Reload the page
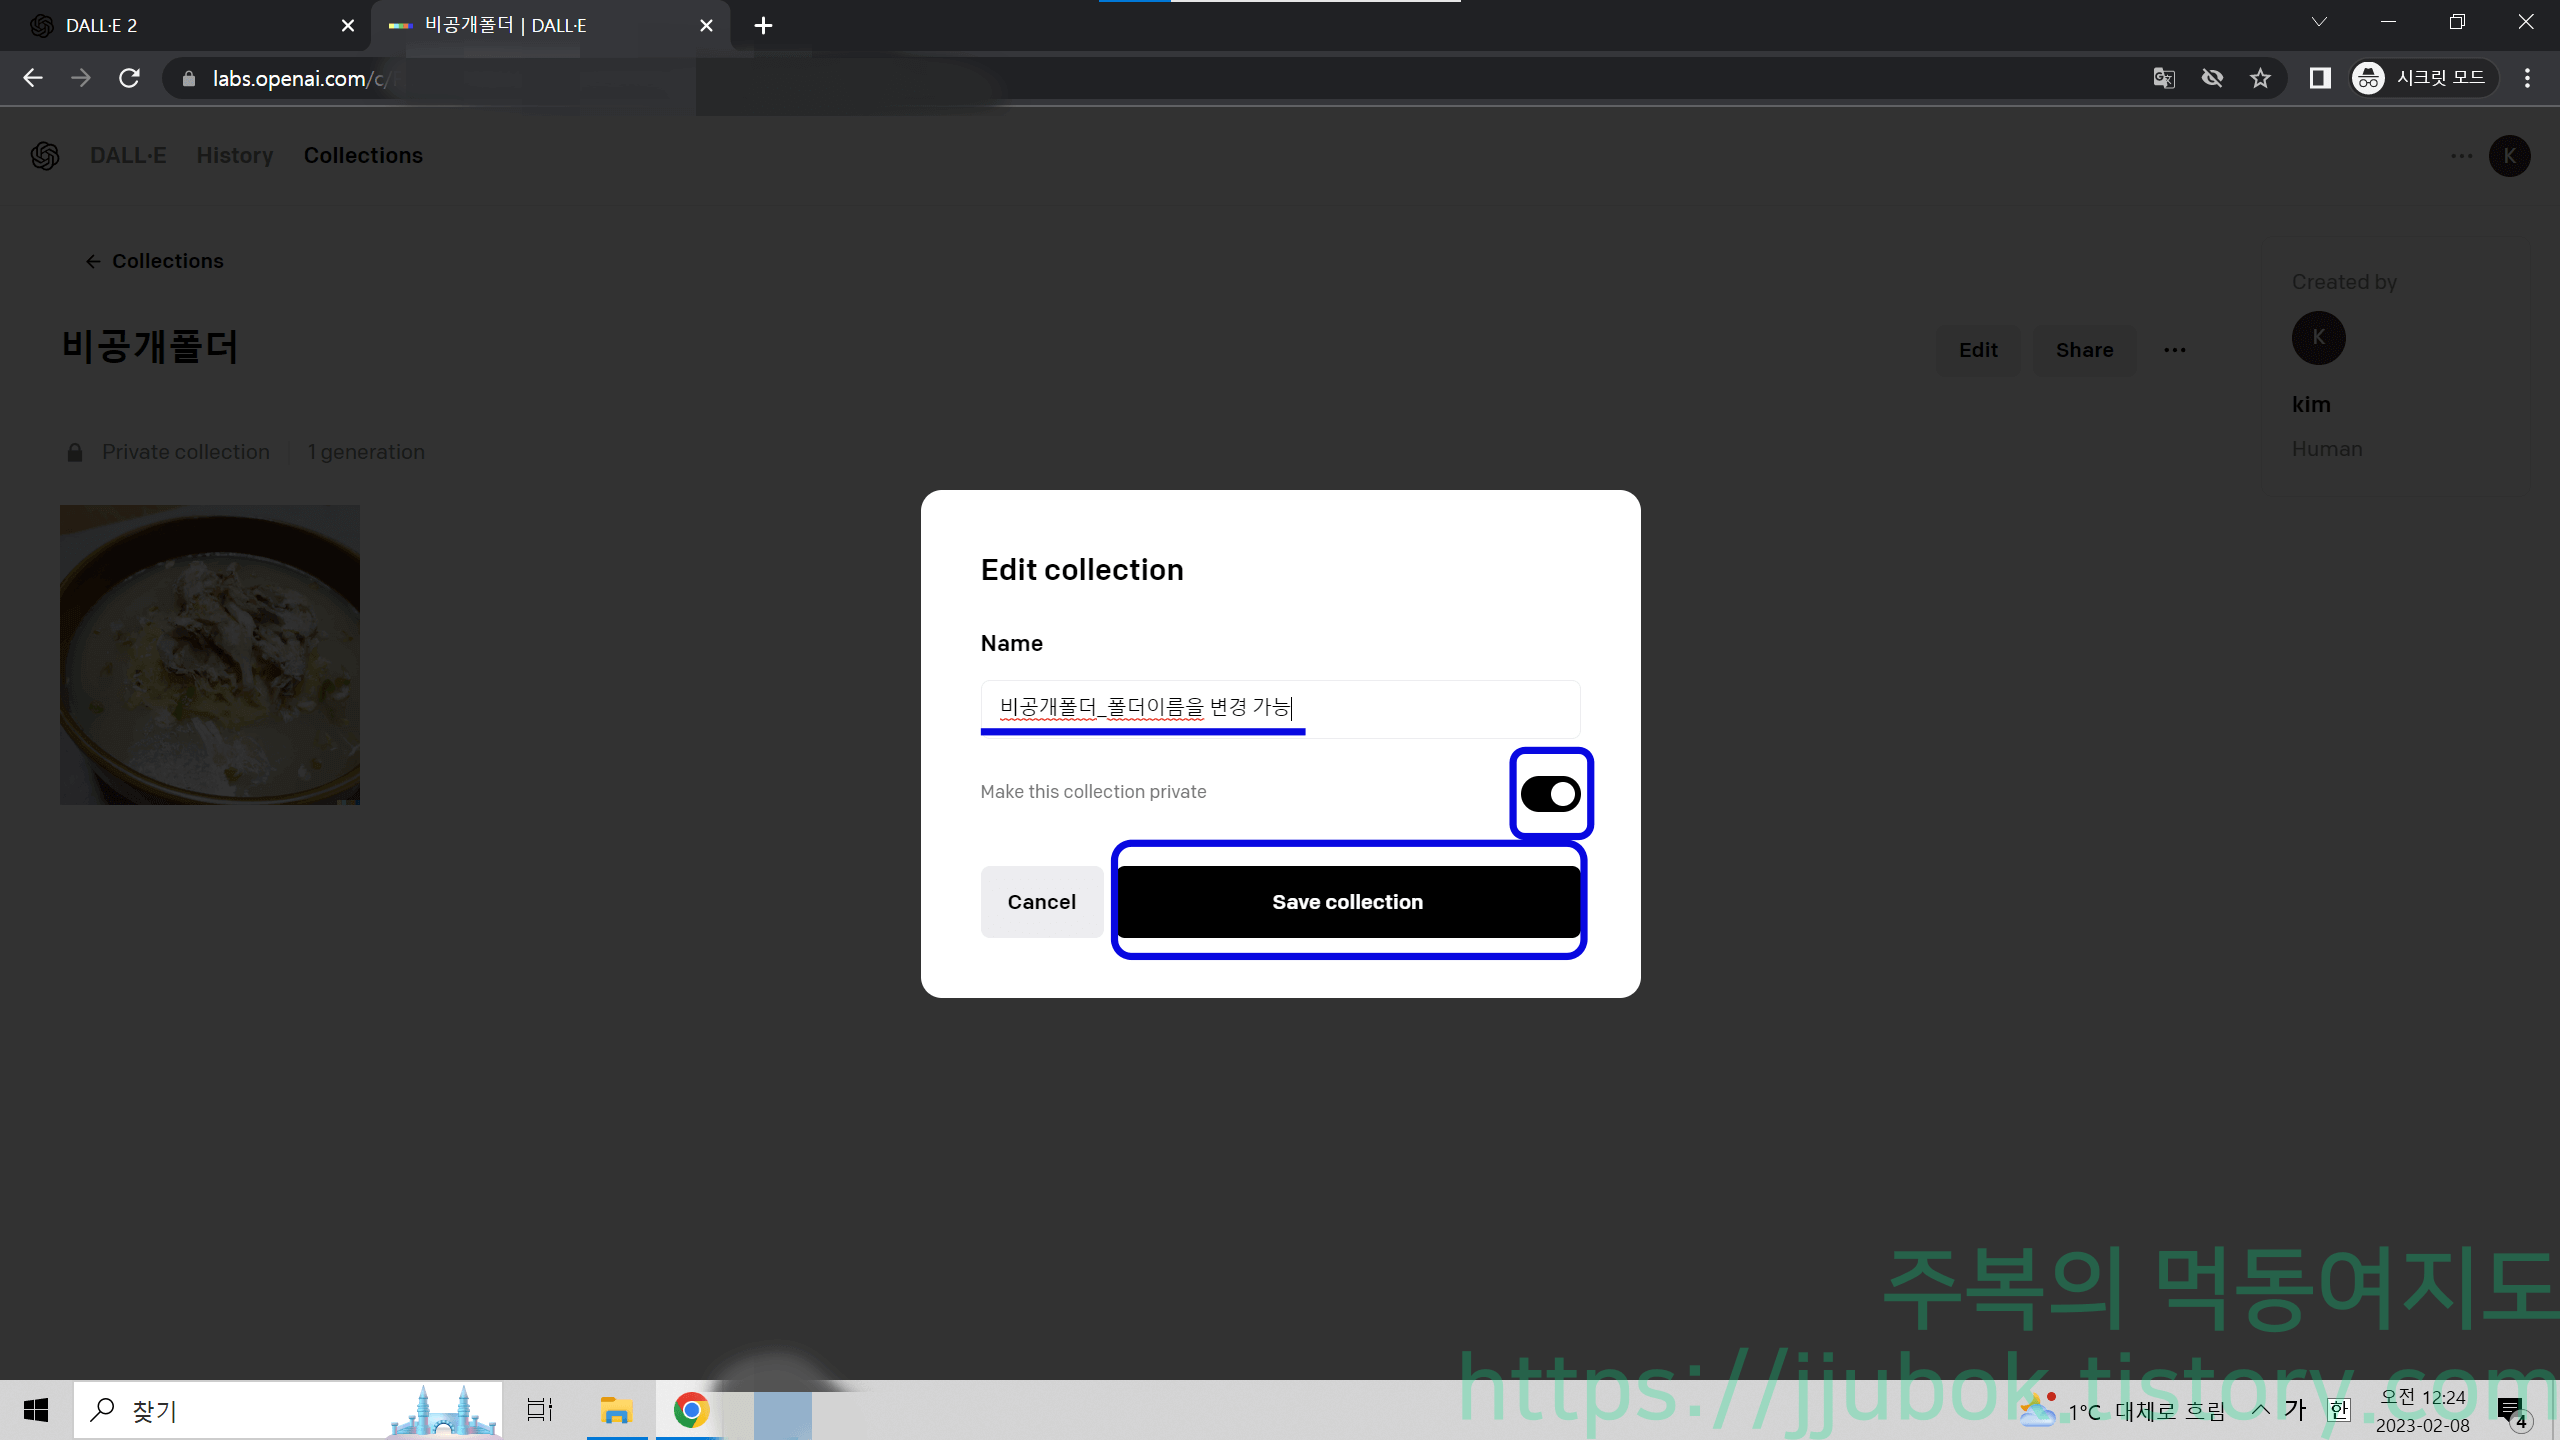This screenshot has width=2560, height=1440. pyautogui.click(x=129, y=78)
